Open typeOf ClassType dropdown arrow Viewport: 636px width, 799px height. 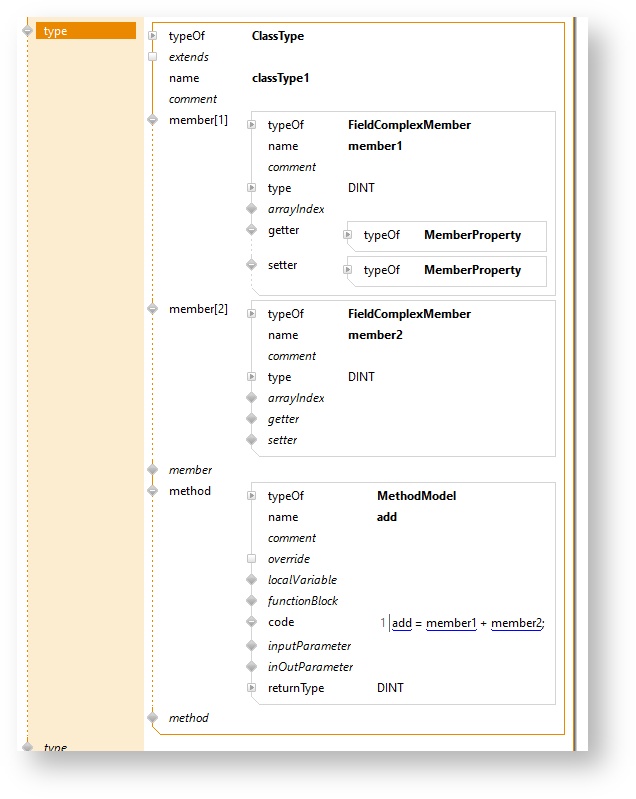[152, 36]
